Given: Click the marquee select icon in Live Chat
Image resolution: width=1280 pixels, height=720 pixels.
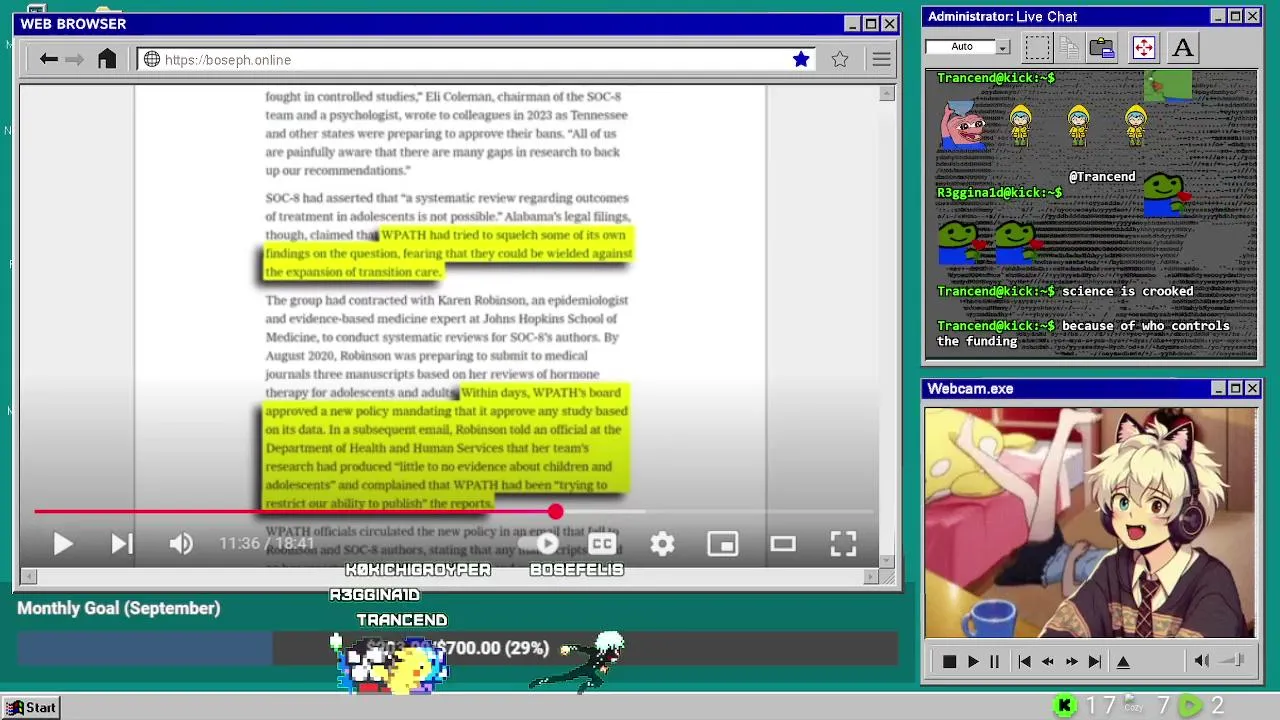Looking at the screenshot, I should [x=1038, y=47].
